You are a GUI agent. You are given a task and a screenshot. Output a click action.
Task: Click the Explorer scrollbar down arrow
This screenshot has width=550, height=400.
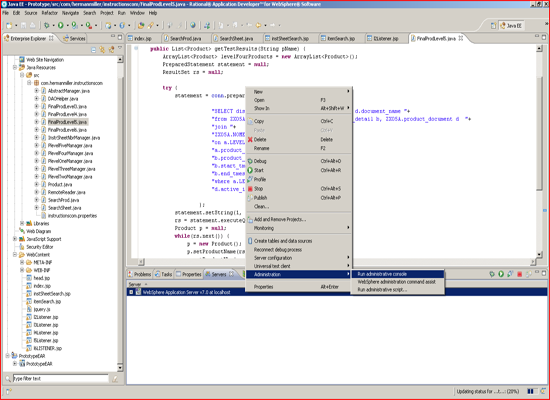(x=120, y=368)
